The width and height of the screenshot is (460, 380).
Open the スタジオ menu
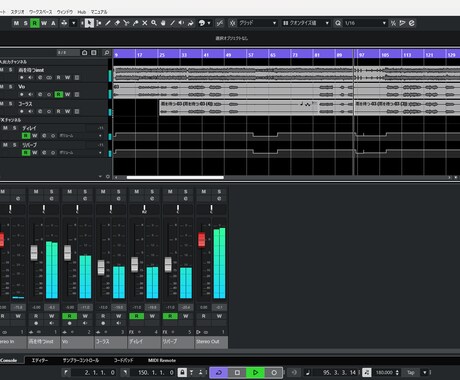17,12
